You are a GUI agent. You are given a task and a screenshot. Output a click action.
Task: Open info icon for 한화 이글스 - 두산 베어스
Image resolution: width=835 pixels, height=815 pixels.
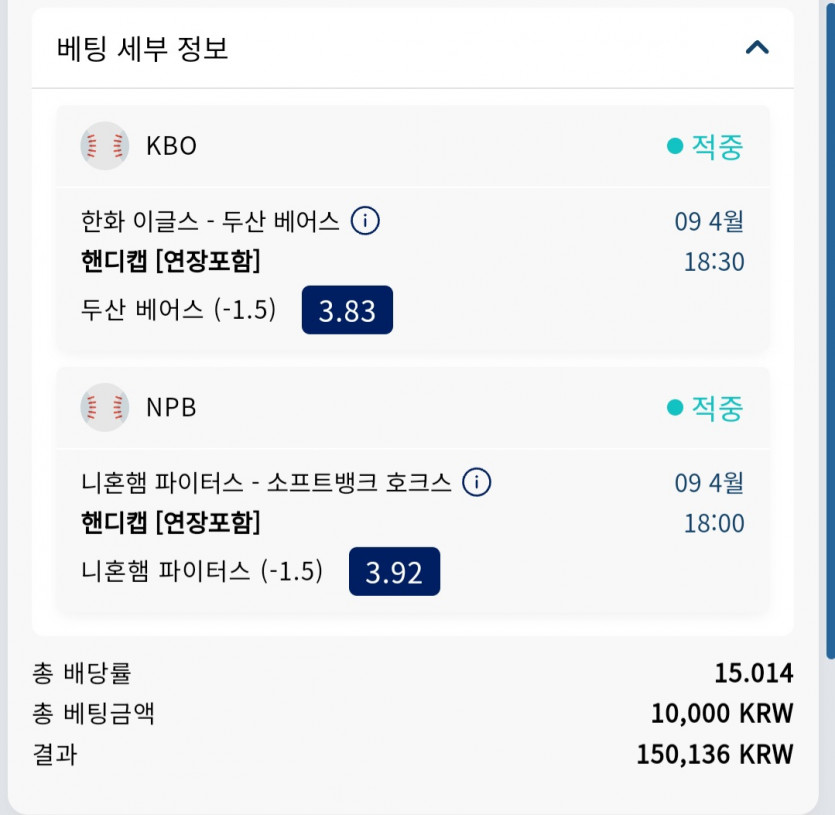(365, 220)
